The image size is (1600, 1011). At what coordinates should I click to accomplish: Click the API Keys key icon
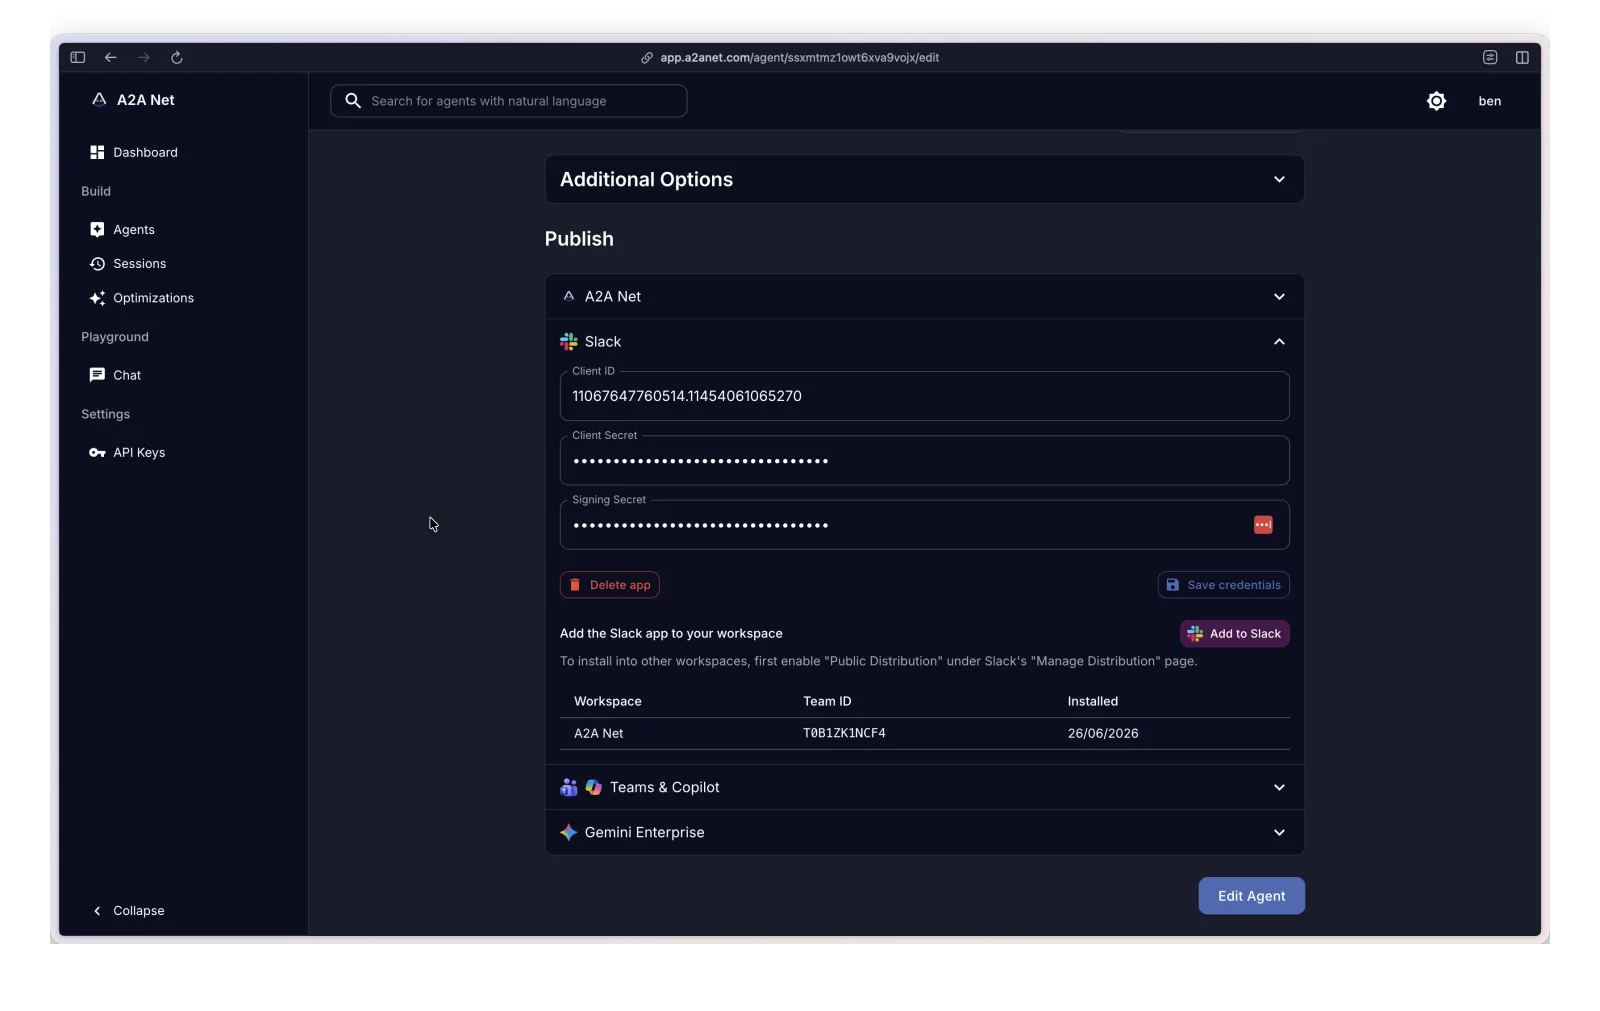[97, 453]
